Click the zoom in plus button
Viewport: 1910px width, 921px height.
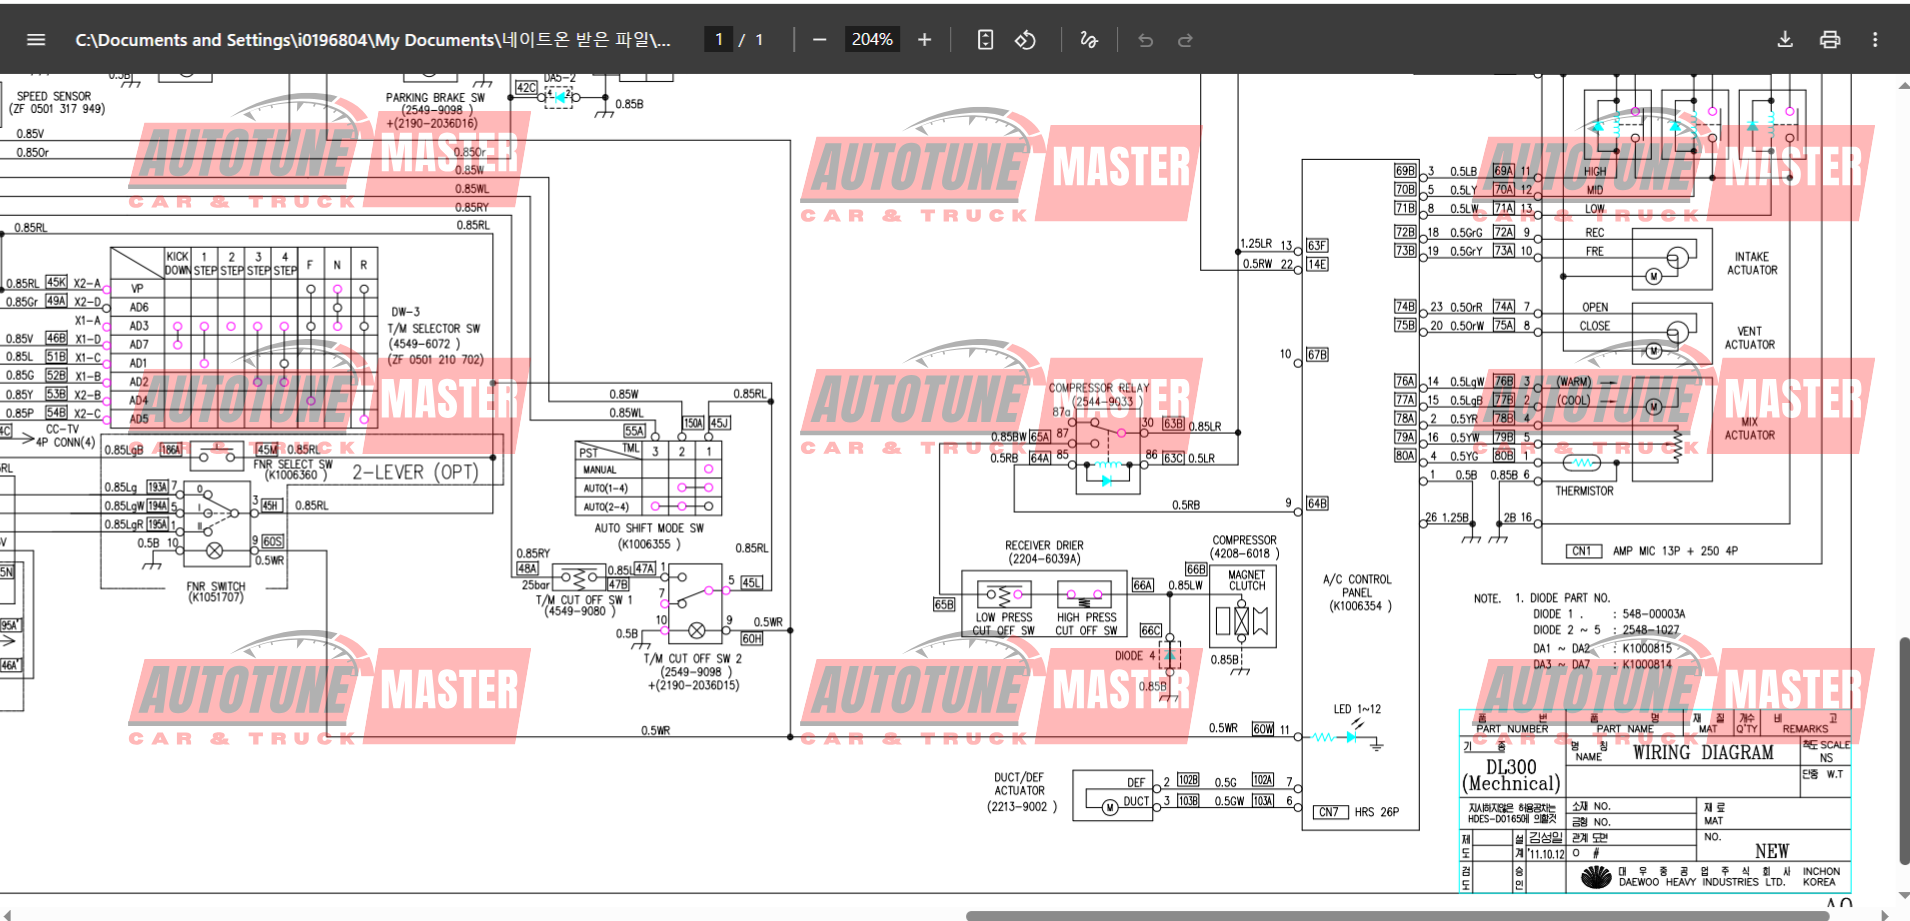(924, 40)
